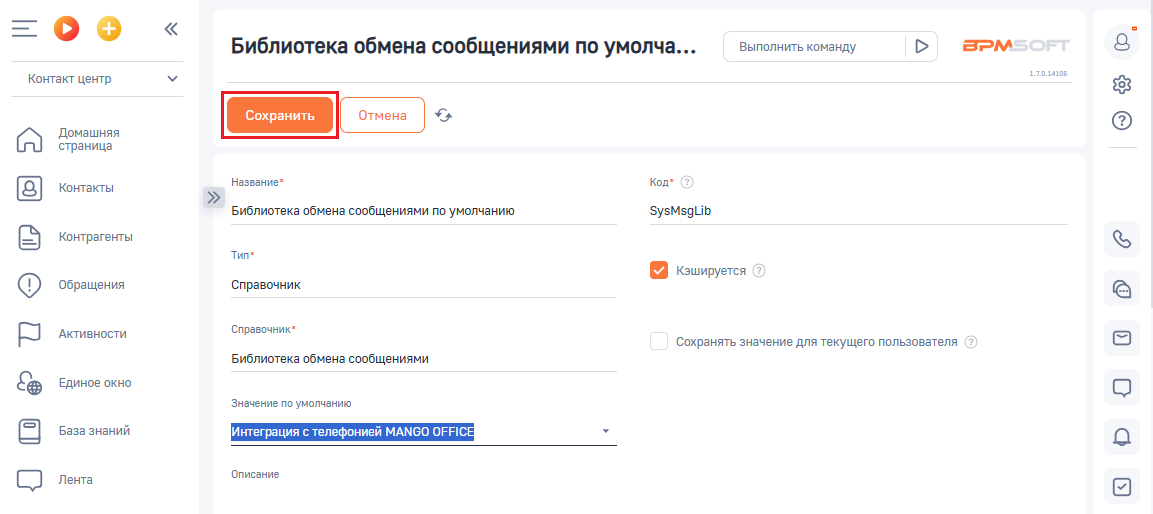Viewport: 1153px width, 514px height.
Task: Run the command with the arrow button
Action: pos(921,46)
